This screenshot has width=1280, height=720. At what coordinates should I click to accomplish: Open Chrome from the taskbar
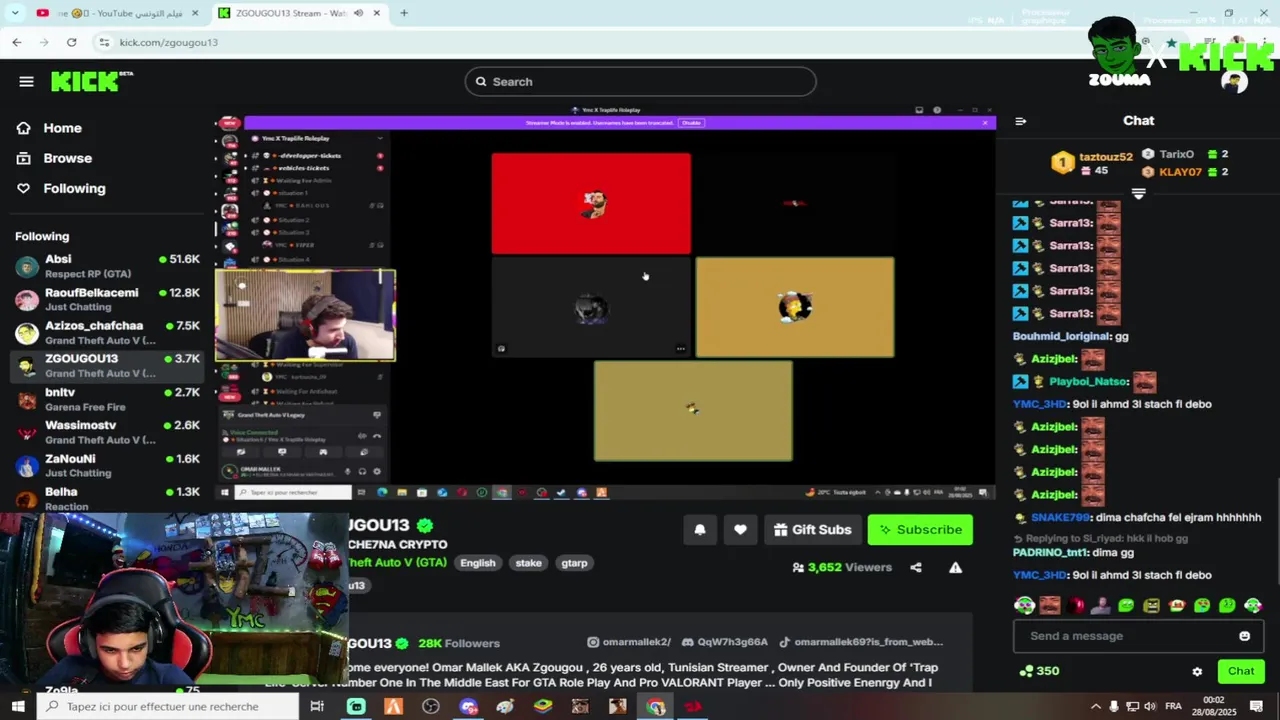coord(655,706)
